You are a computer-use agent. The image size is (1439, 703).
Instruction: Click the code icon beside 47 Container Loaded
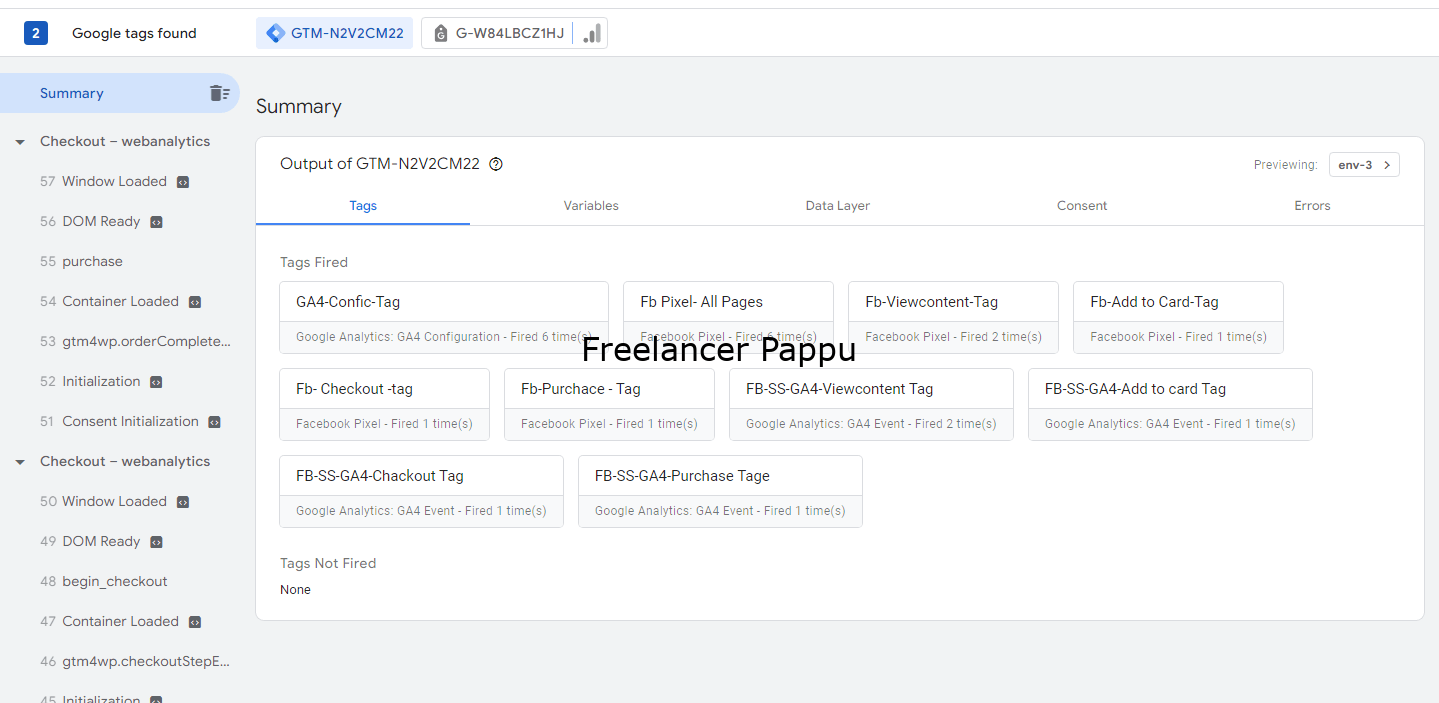(195, 622)
